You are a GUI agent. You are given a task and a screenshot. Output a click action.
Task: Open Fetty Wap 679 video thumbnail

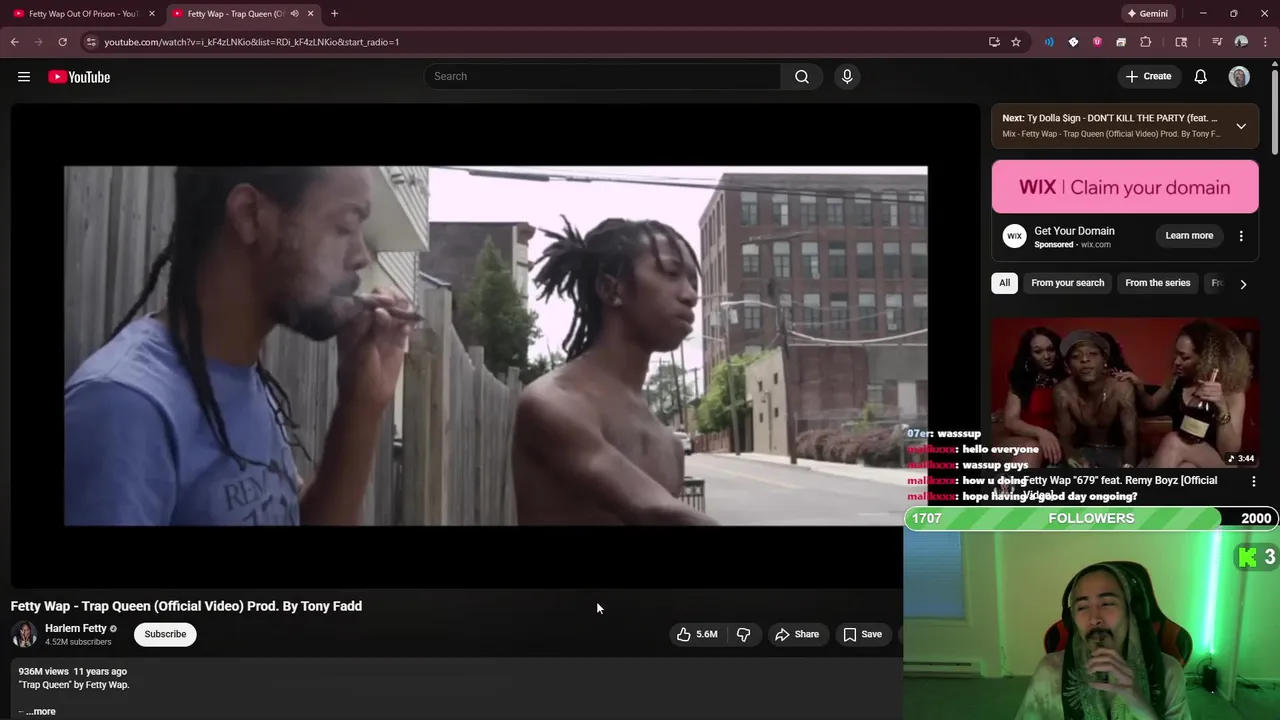1125,393
